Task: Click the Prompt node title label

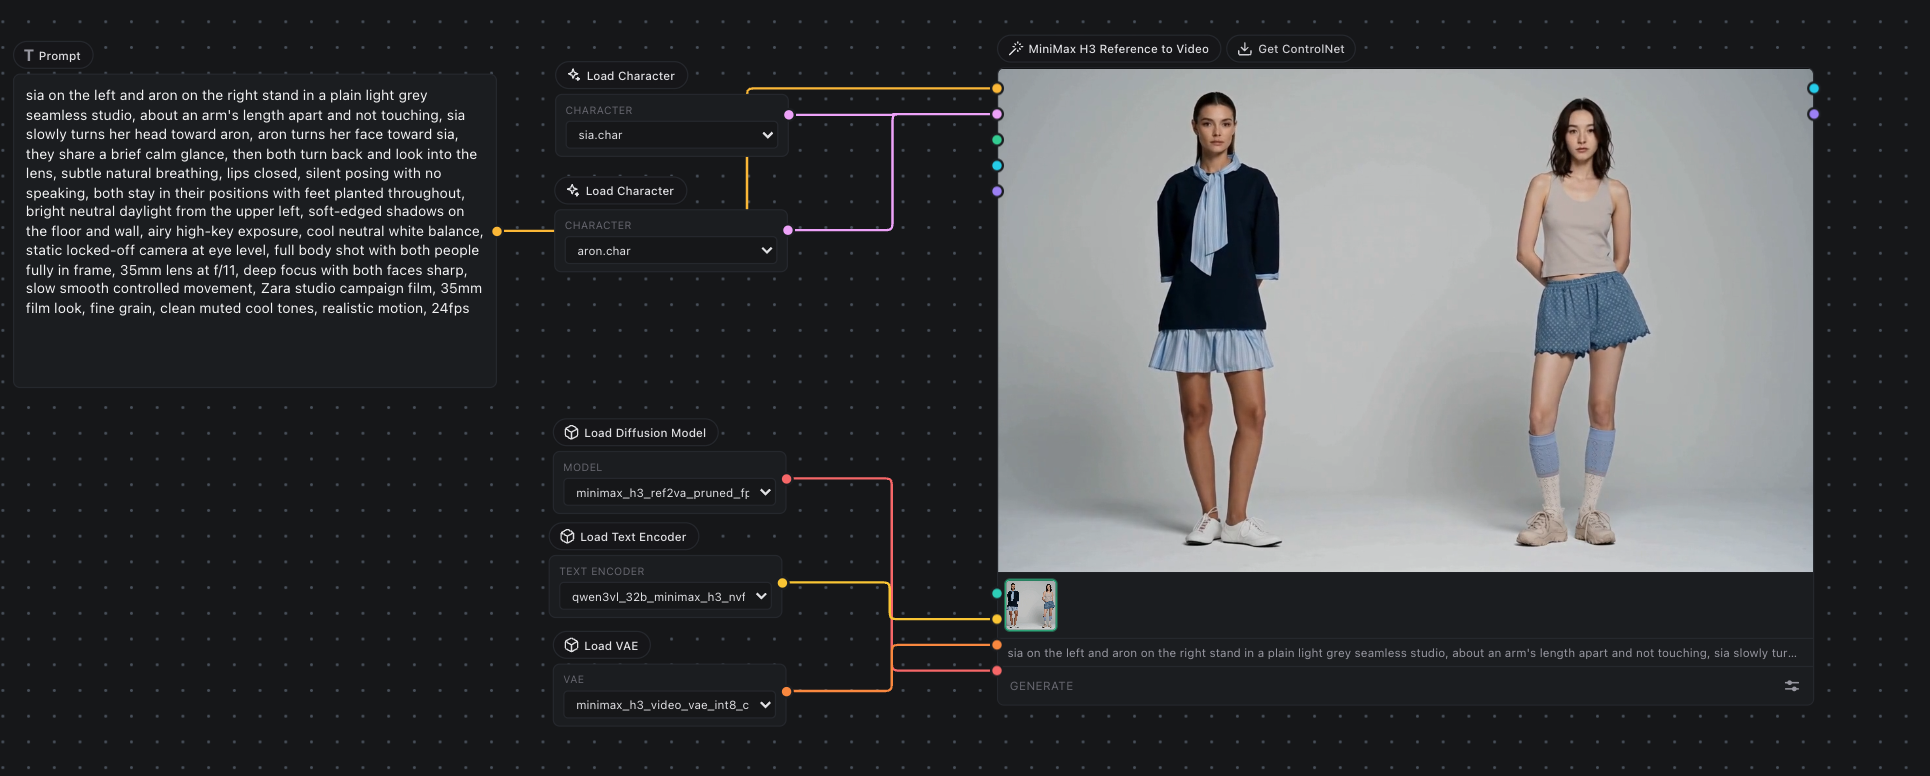Action: [60, 56]
